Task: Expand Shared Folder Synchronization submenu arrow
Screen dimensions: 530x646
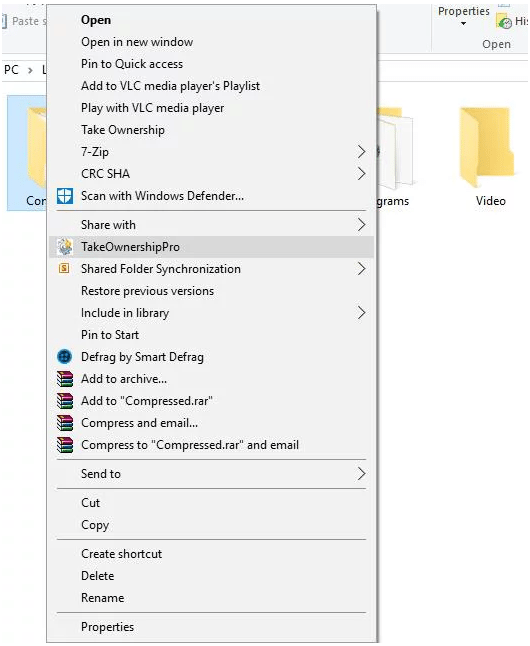Action: [361, 269]
